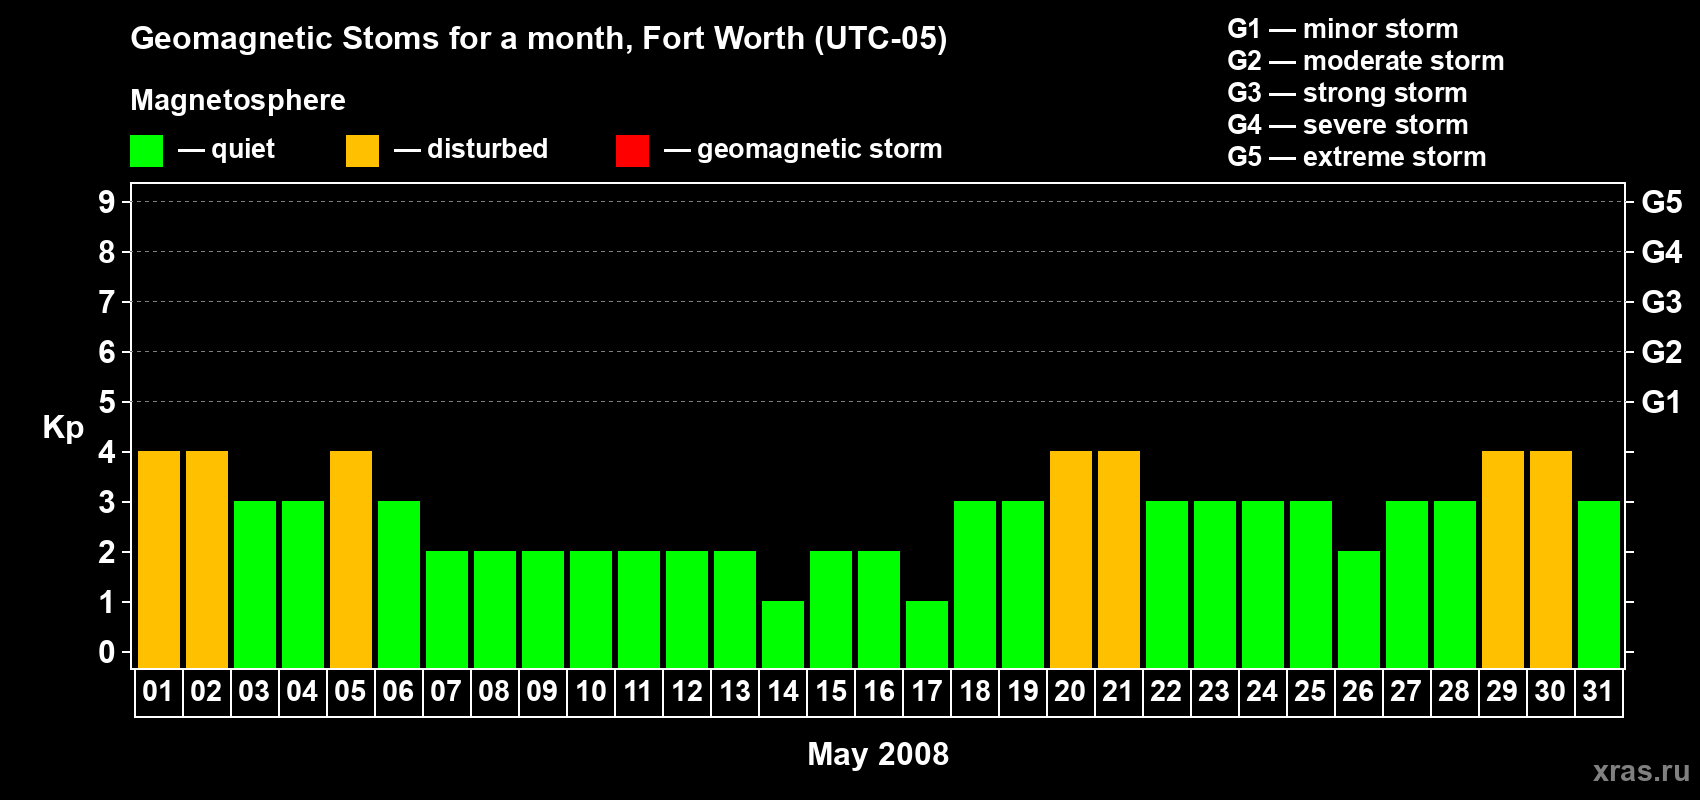Click the day label 10 on the axis

click(x=591, y=691)
